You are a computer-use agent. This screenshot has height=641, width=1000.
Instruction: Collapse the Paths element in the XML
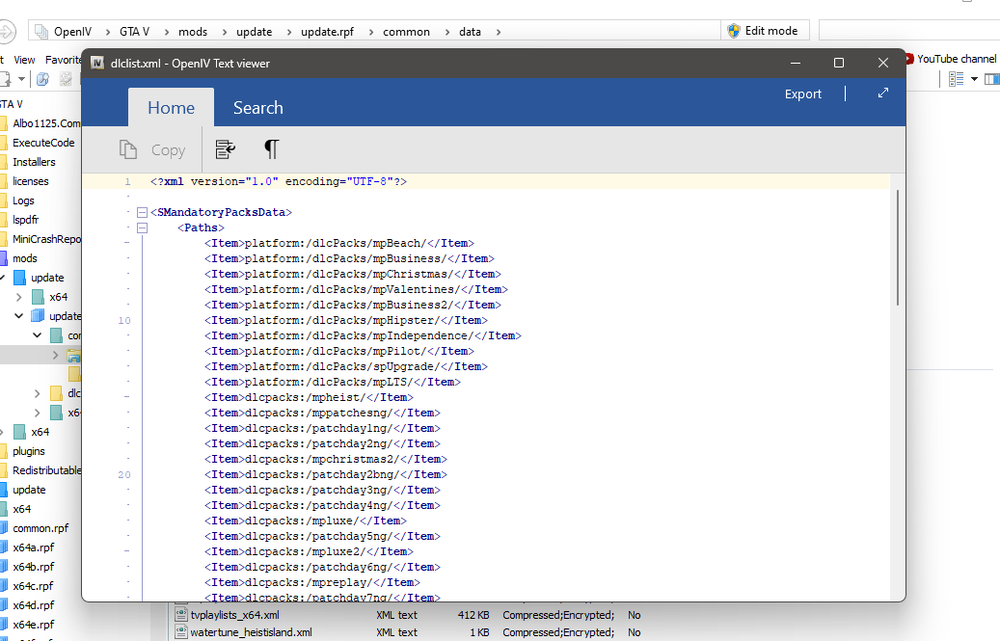[x=142, y=227]
